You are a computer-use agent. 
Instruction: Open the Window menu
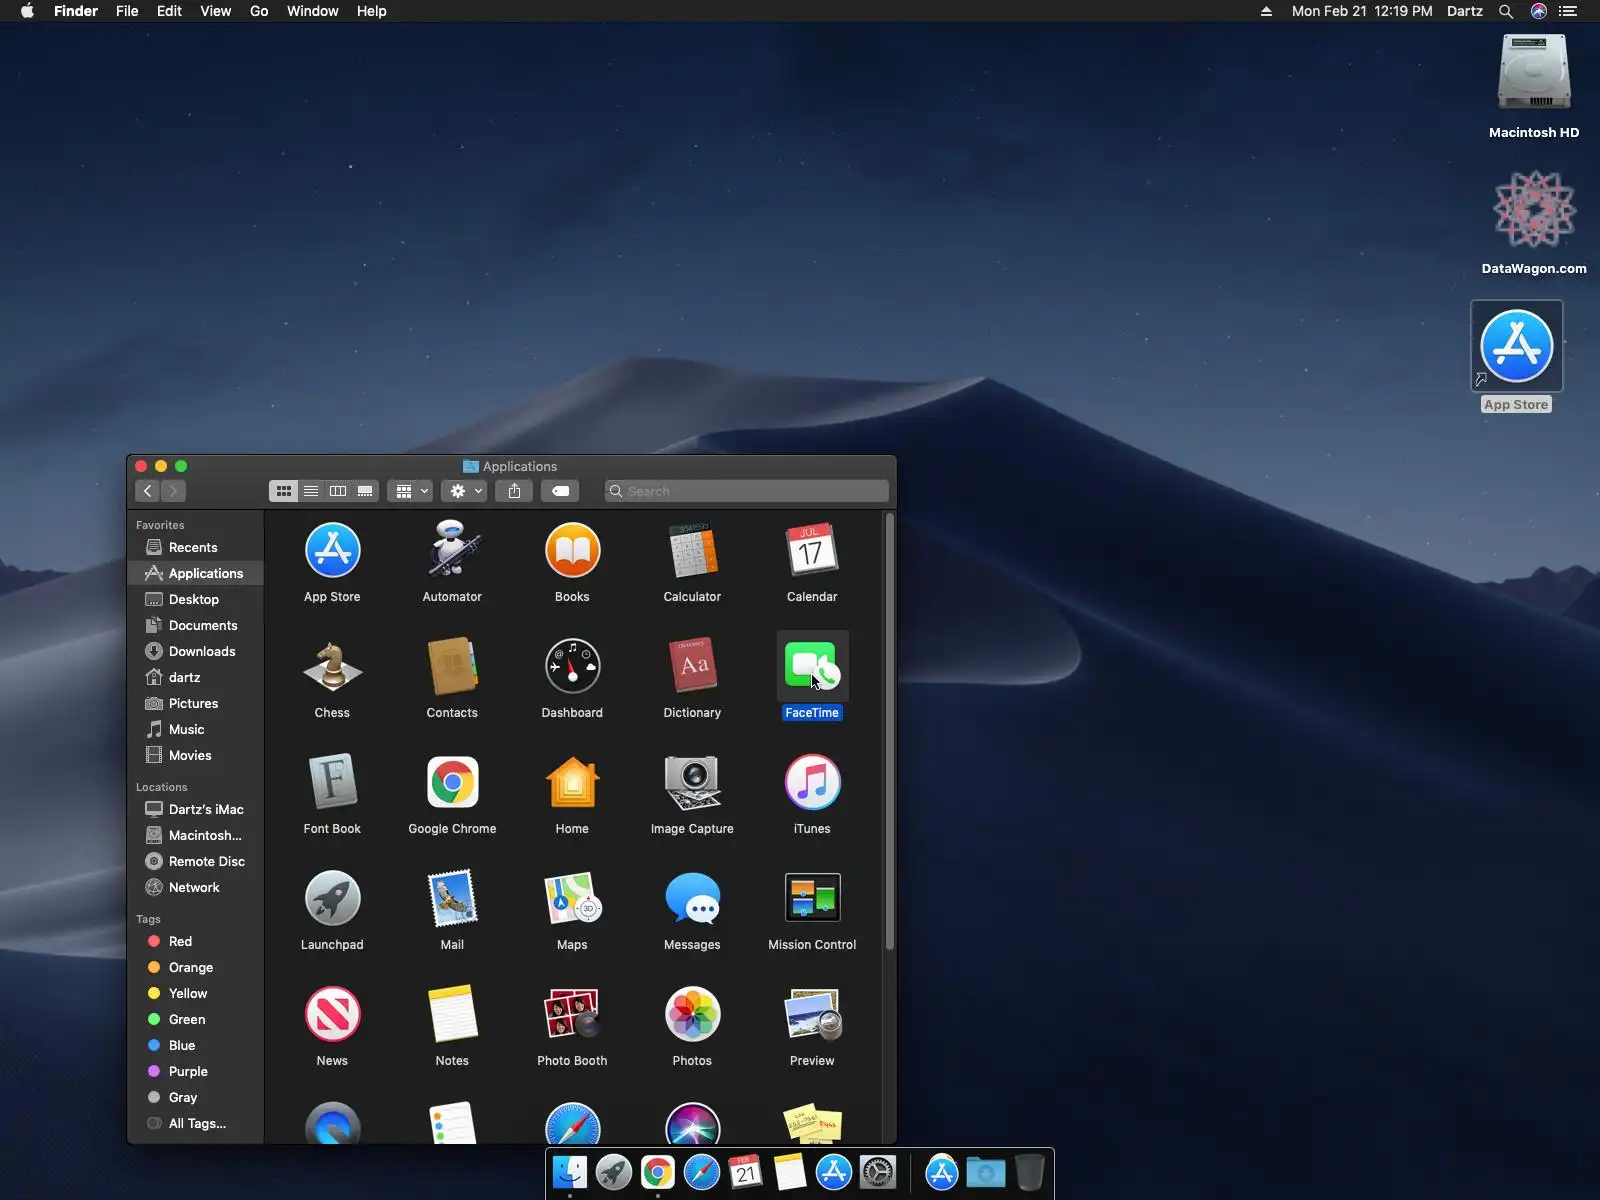coord(312,11)
